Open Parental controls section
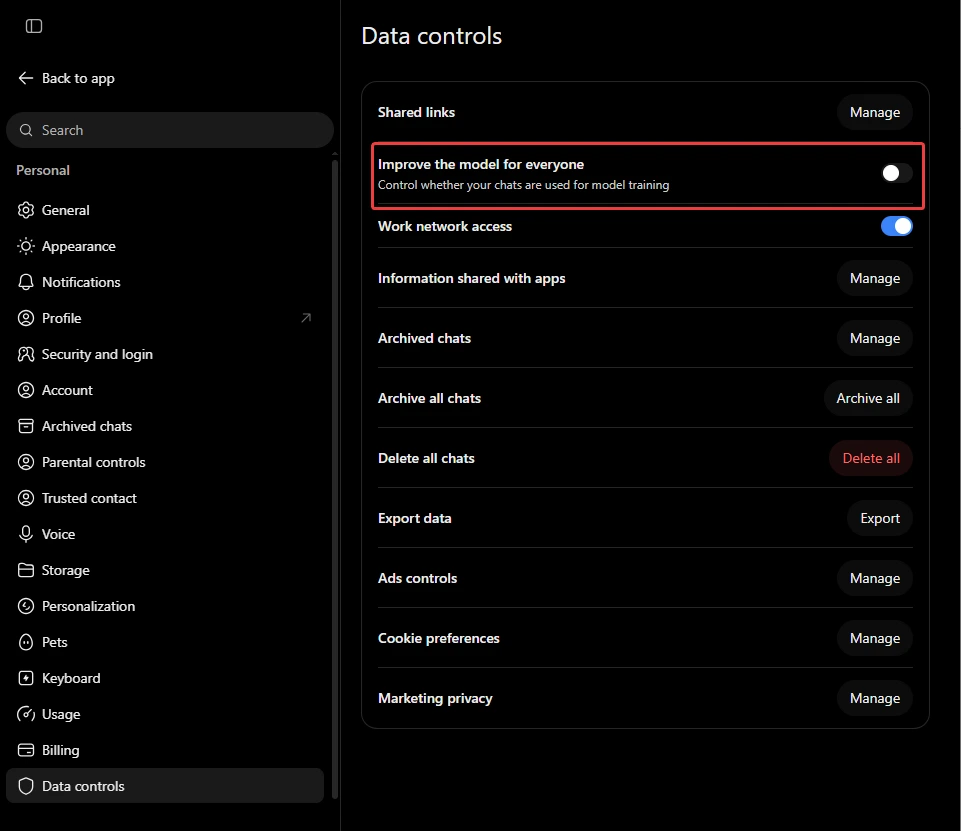This screenshot has width=961, height=831. [165, 462]
